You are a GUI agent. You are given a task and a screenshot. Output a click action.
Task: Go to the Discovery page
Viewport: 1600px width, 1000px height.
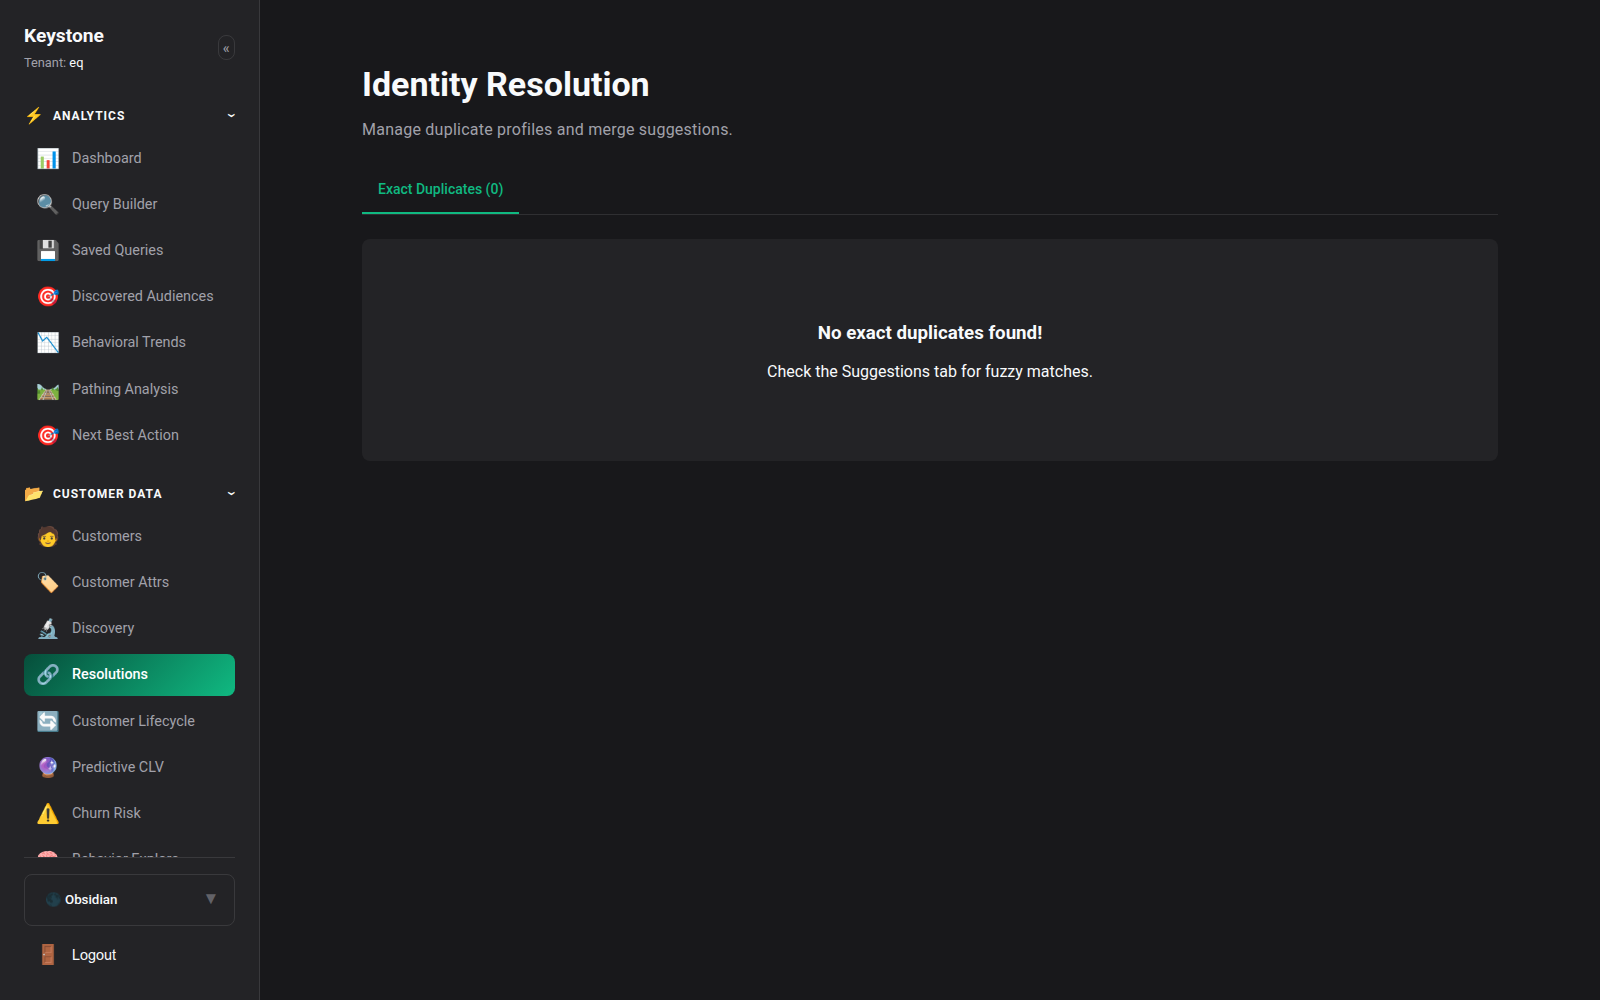pyautogui.click(x=129, y=628)
